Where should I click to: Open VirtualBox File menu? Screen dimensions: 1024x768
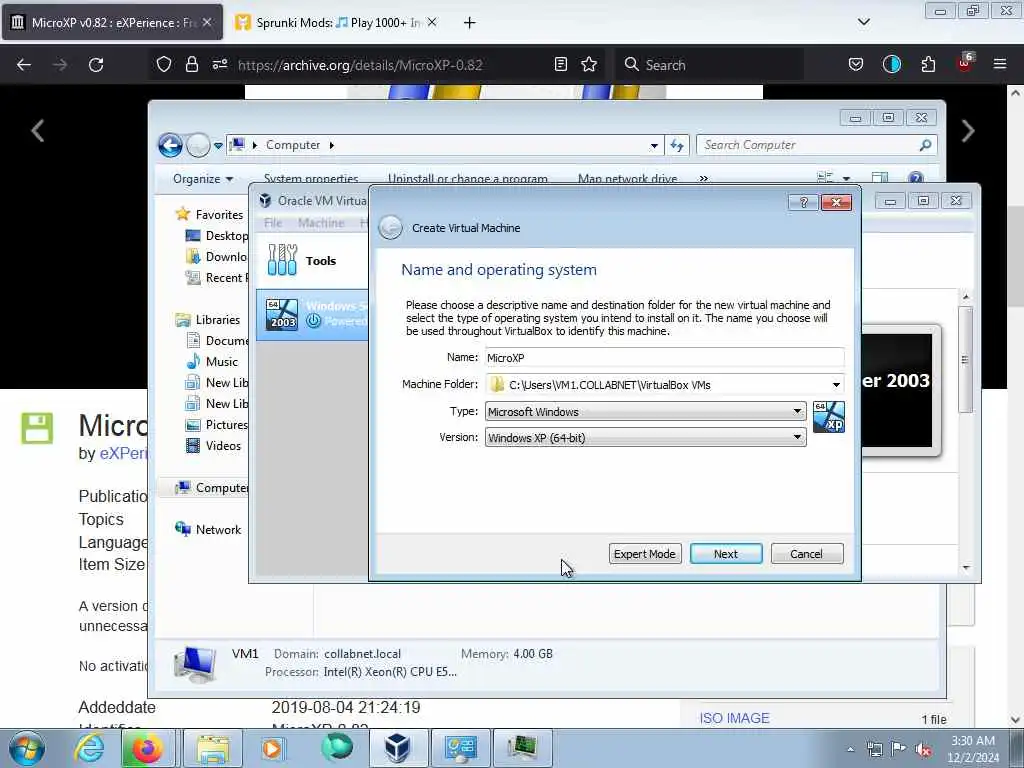273,223
